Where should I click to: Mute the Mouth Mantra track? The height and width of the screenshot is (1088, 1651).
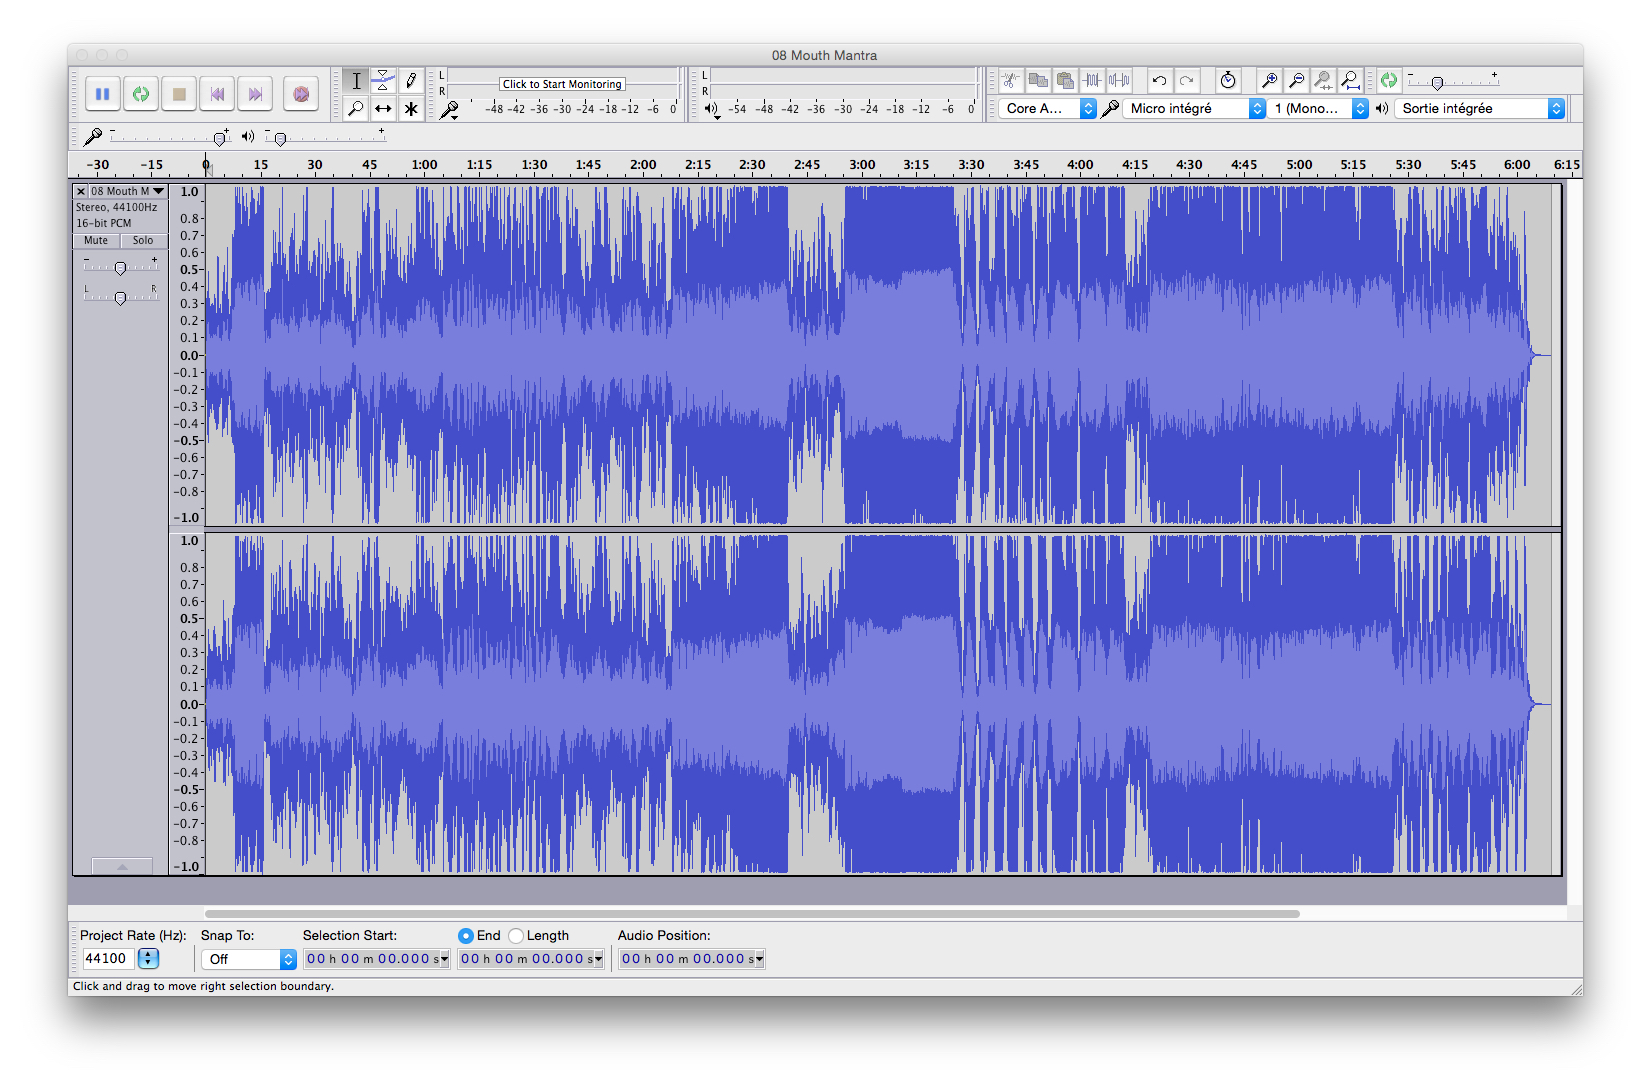(94, 240)
